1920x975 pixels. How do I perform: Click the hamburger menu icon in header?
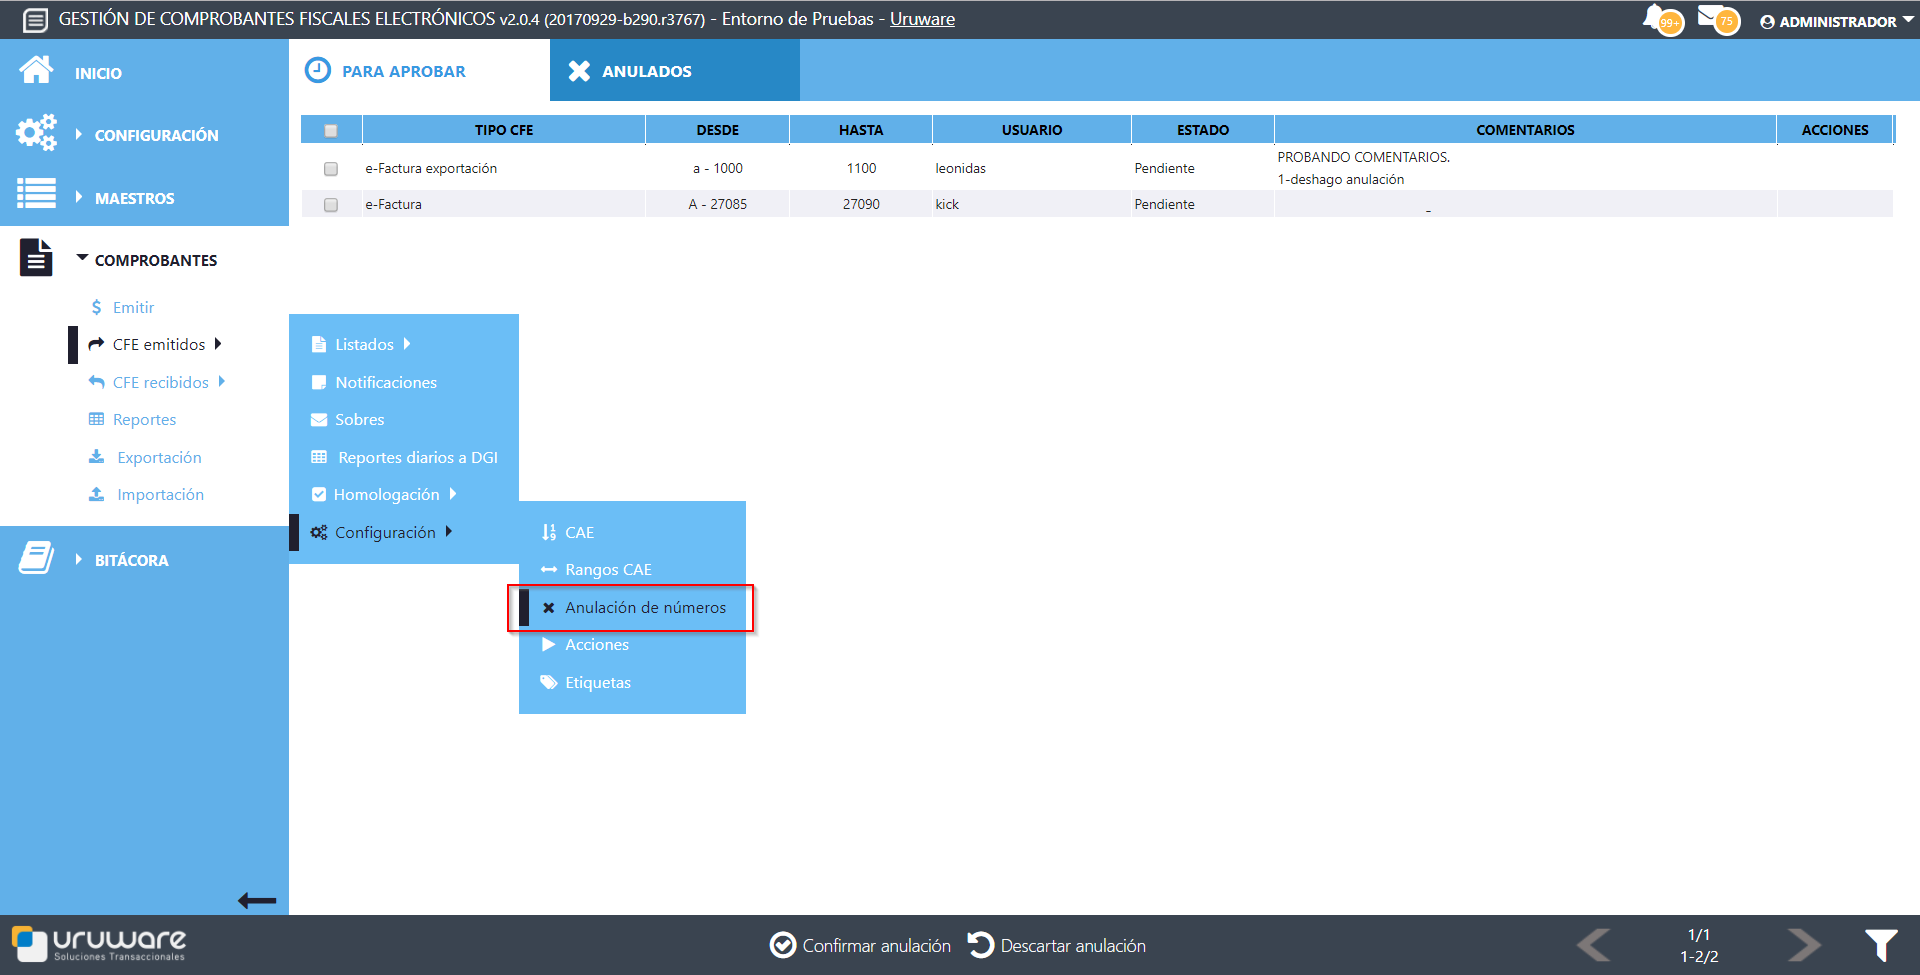tap(35, 20)
